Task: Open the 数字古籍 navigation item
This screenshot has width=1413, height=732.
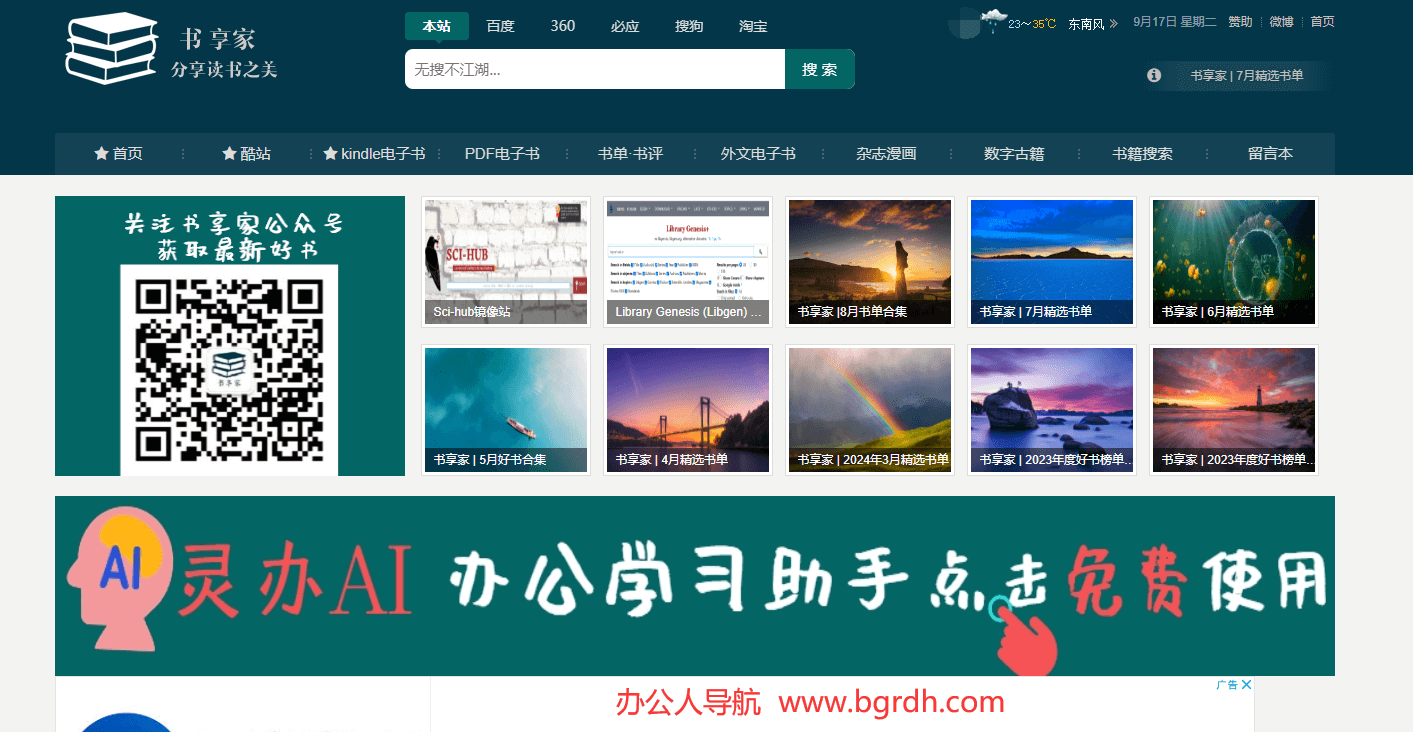Action: pos(1014,154)
